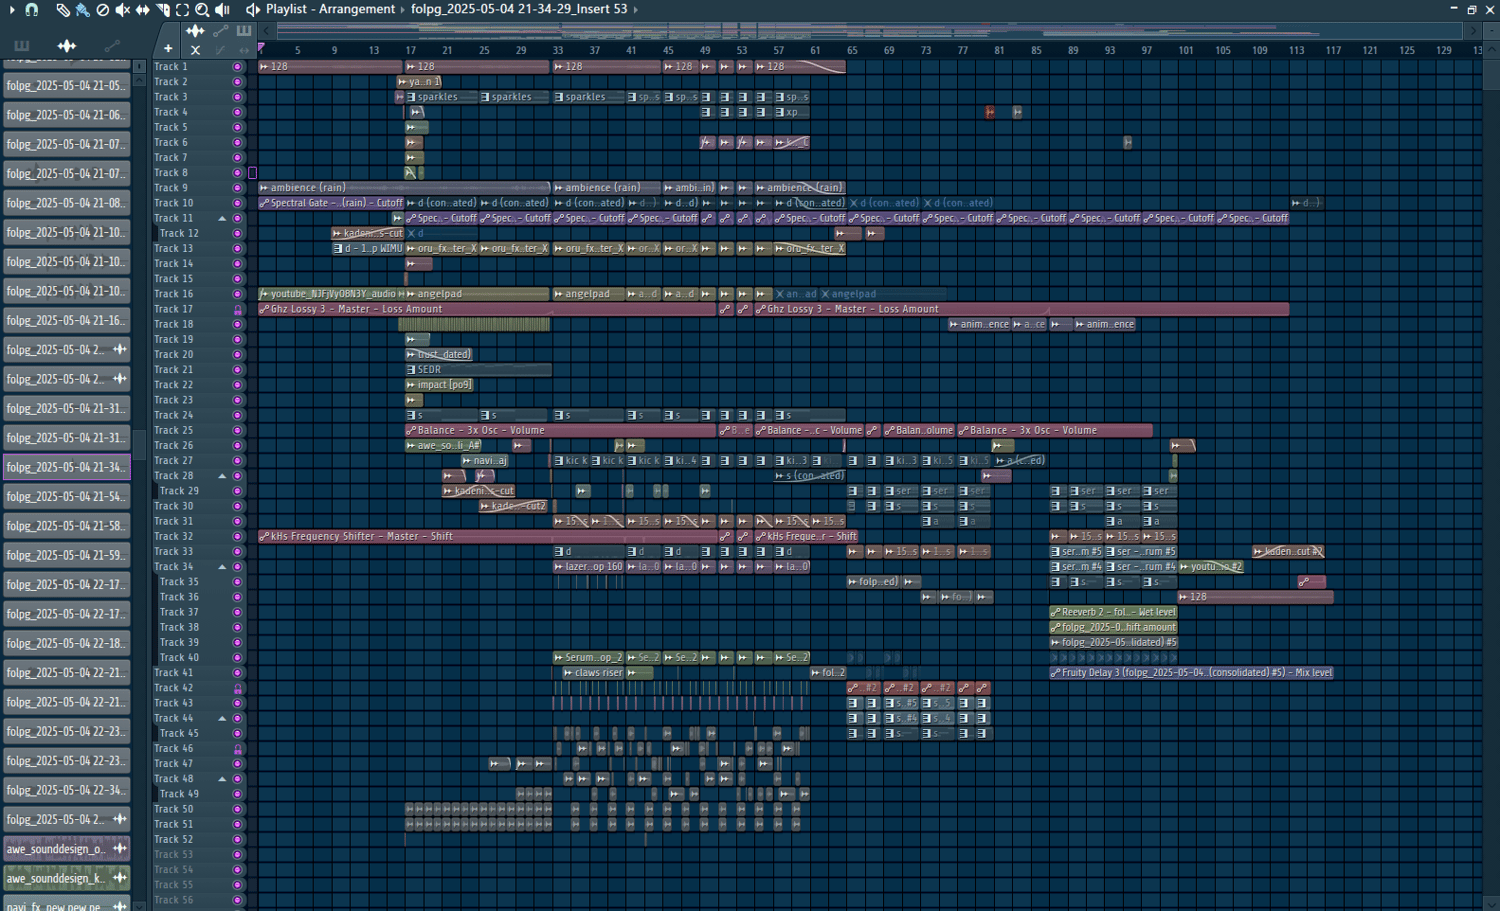The height and width of the screenshot is (911, 1500).
Task: Click the lock icon on Track 17
Action: coord(238,309)
